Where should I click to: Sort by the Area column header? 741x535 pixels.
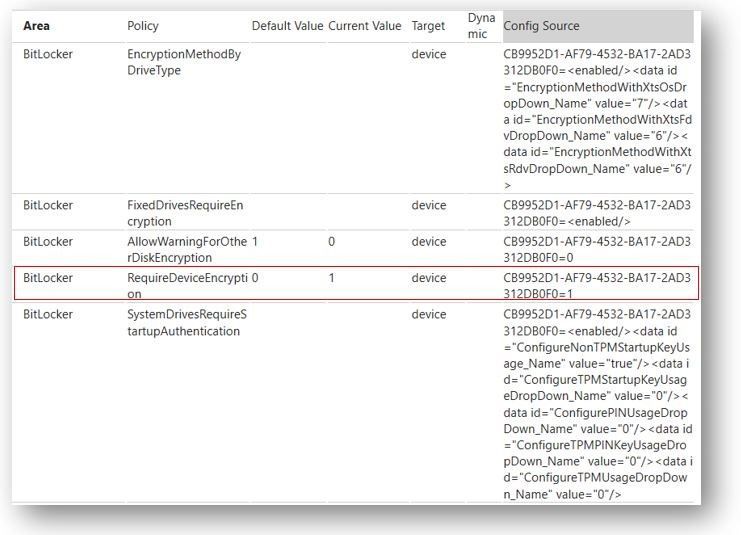[x=36, y=26]
